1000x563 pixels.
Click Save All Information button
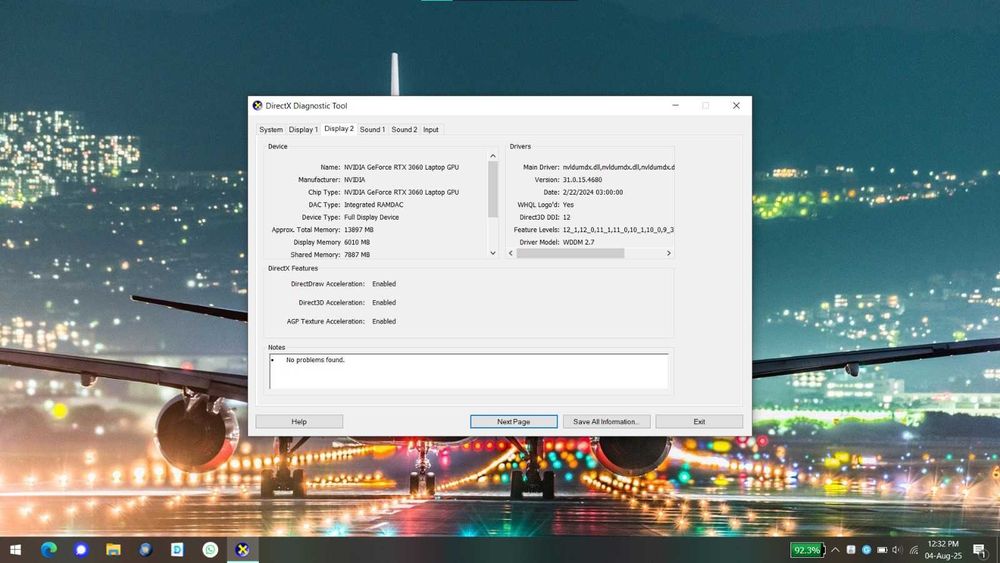pyautogui.click(x=607, y=421)
